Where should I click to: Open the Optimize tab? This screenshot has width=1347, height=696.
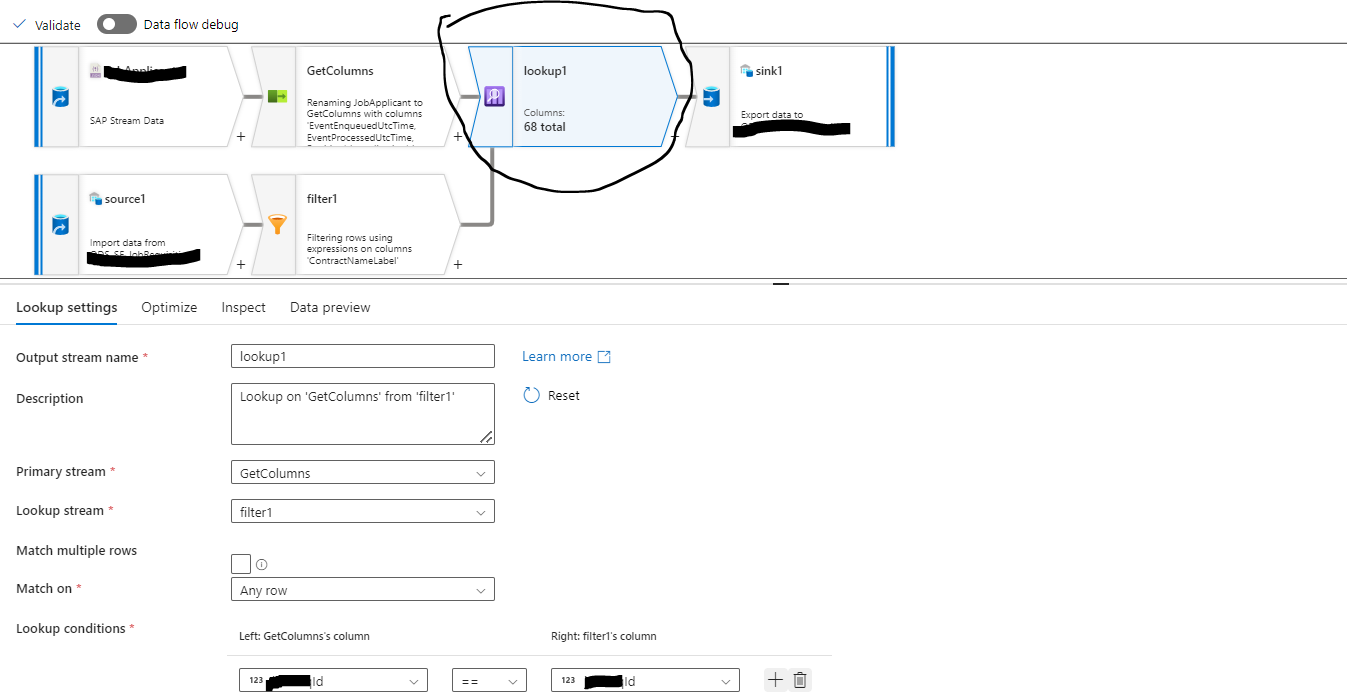coord(168,307)
